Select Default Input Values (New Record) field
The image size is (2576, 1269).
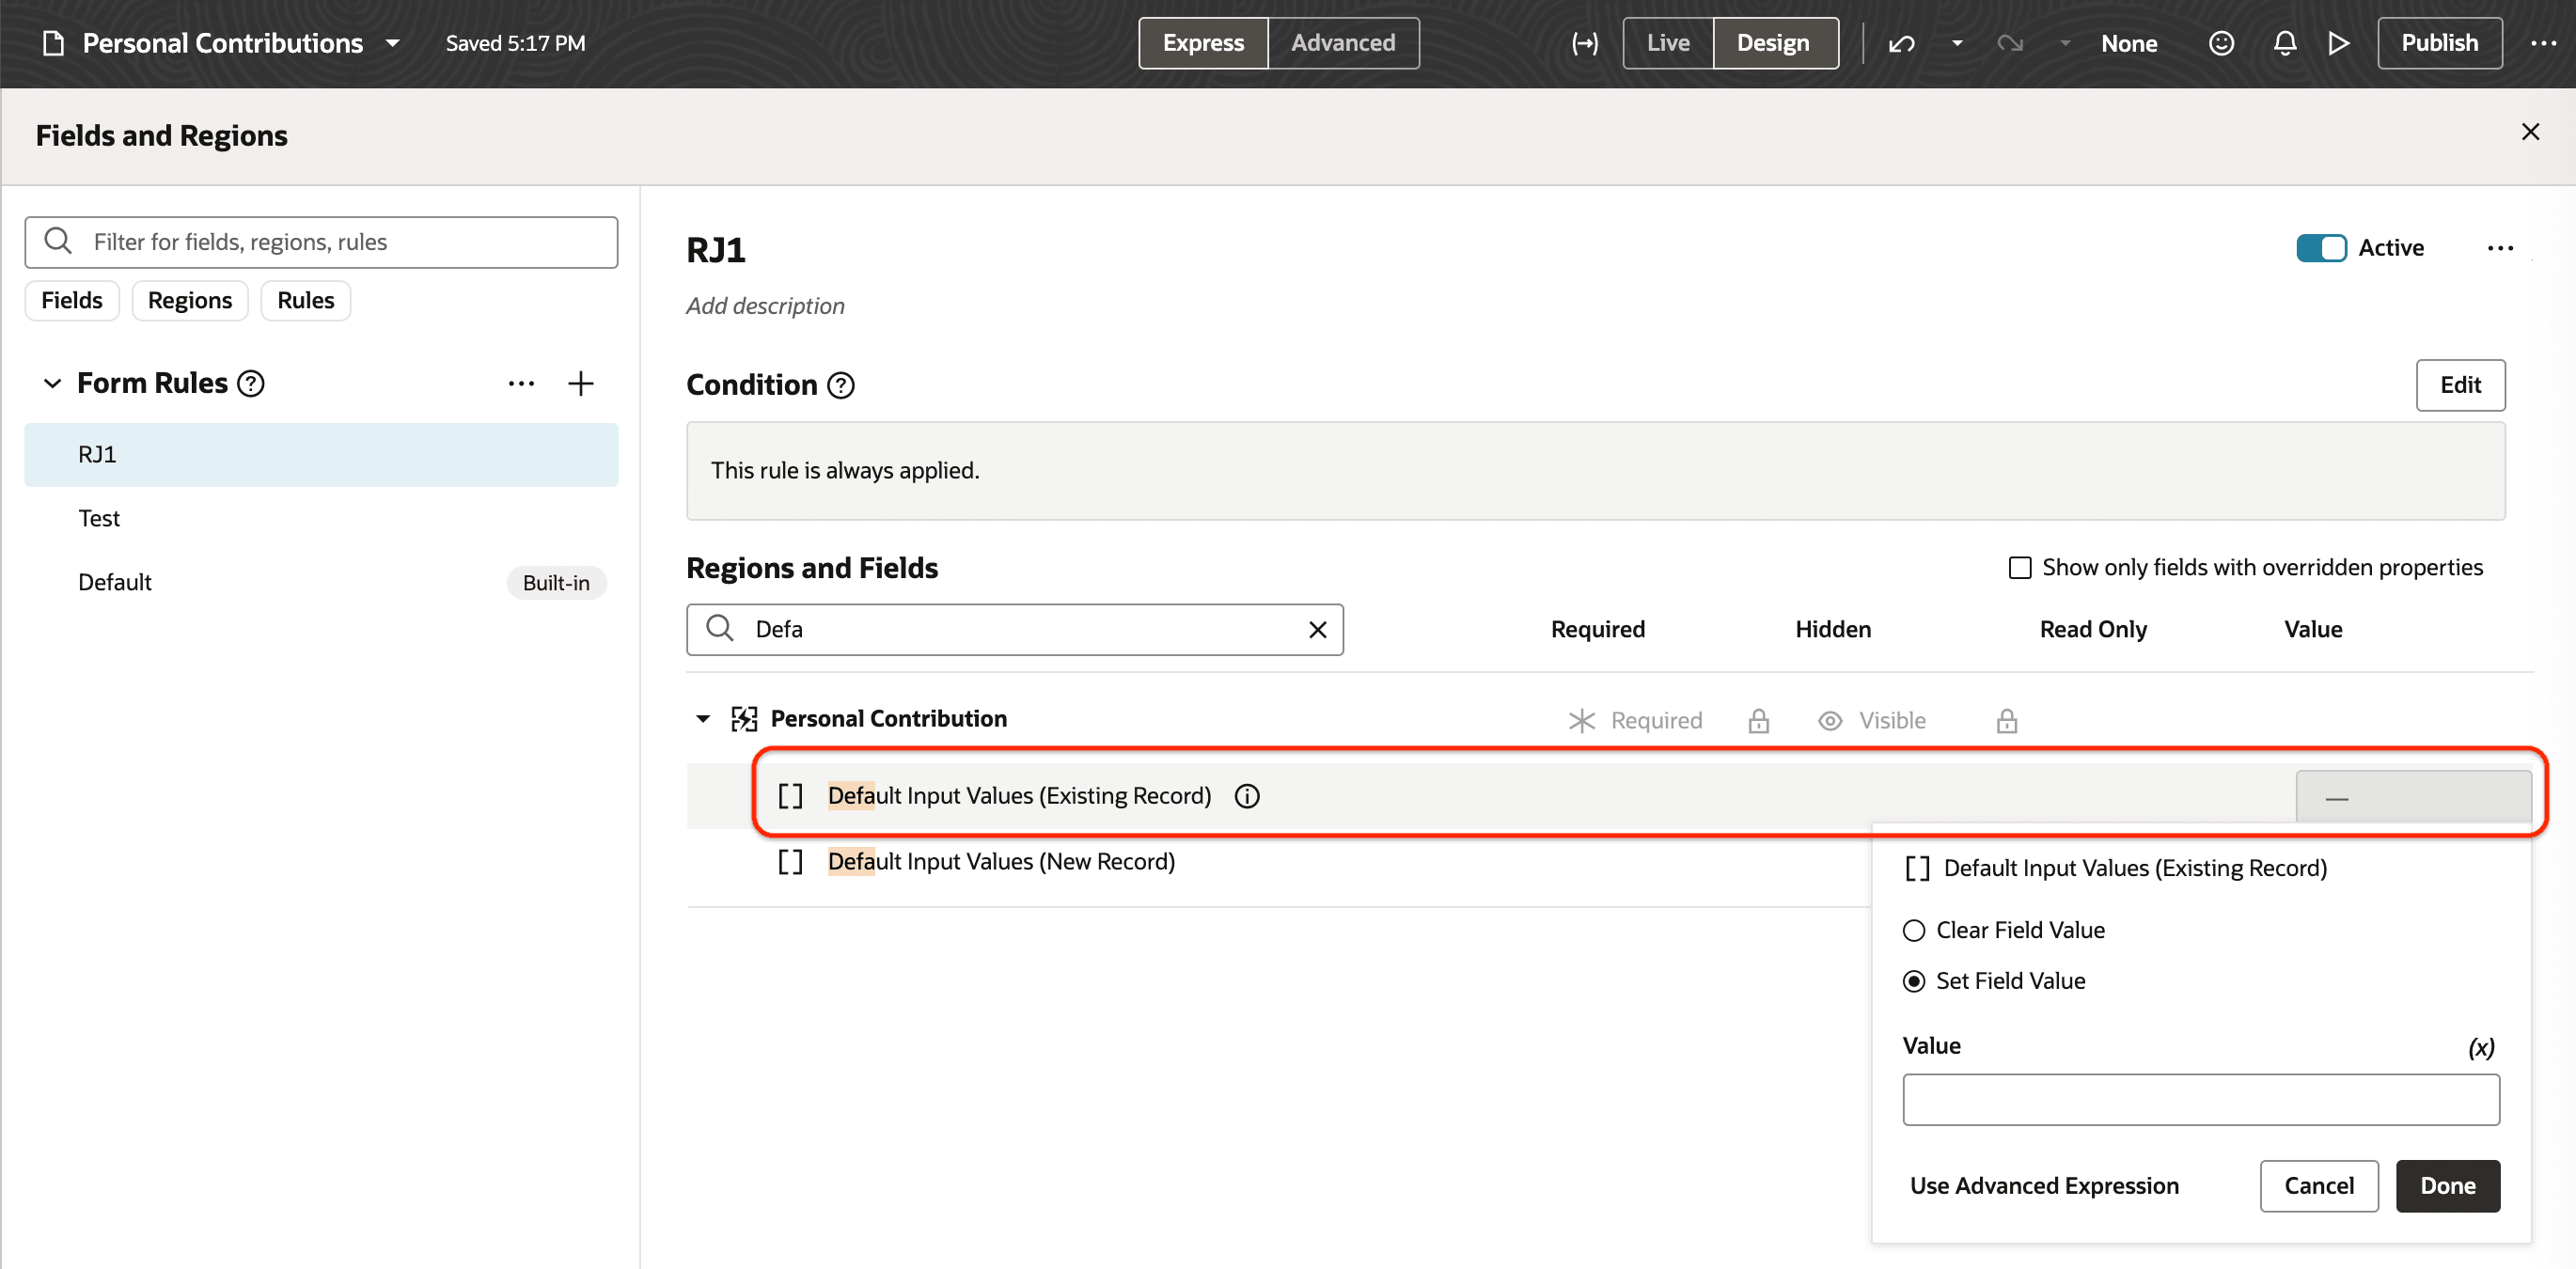click(x=1001, y=862)
